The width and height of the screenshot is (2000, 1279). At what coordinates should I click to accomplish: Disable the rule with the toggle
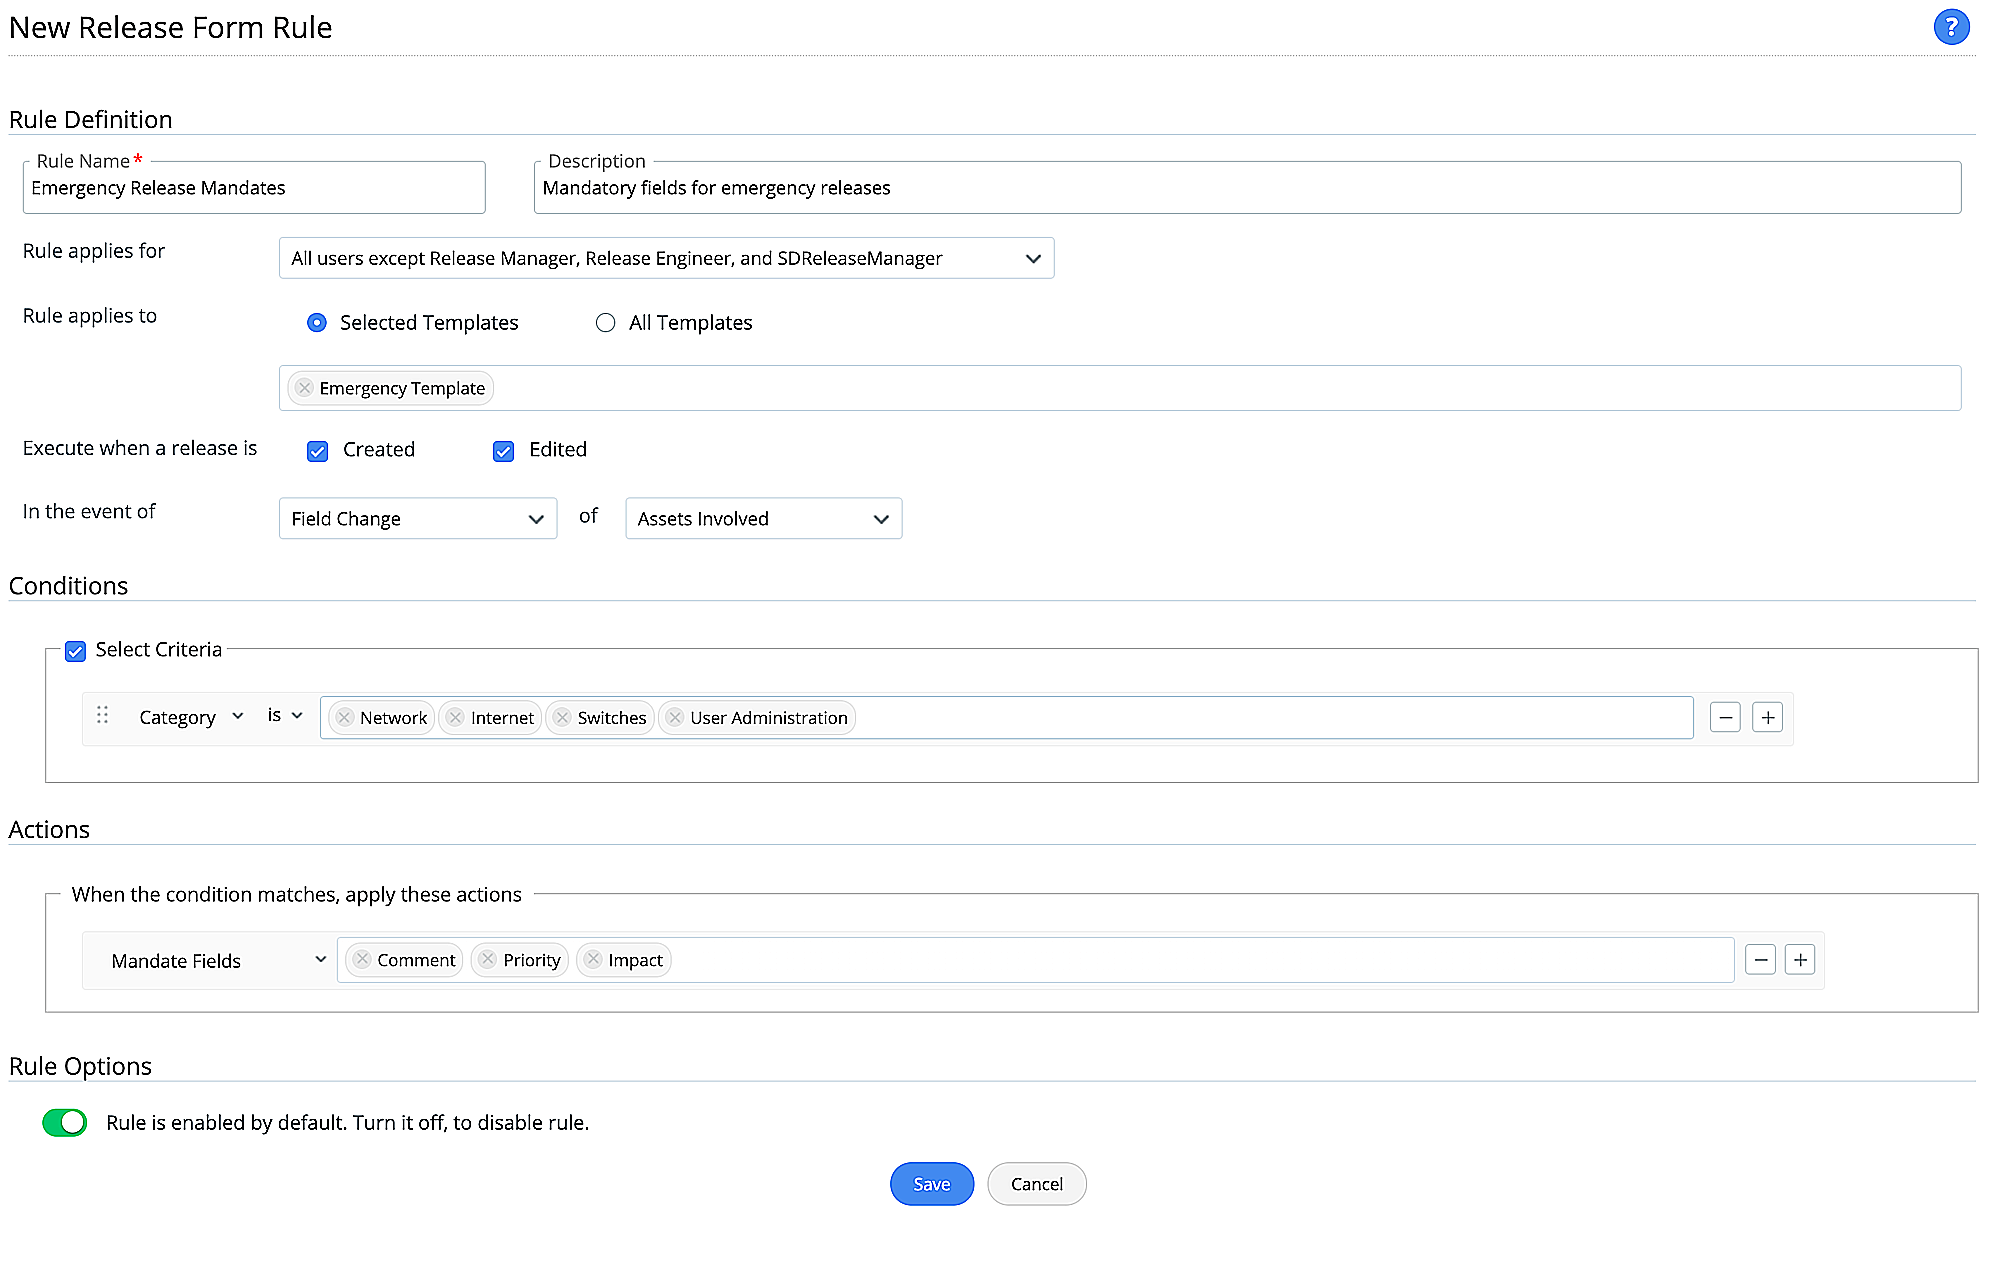tap(65, 1123)
